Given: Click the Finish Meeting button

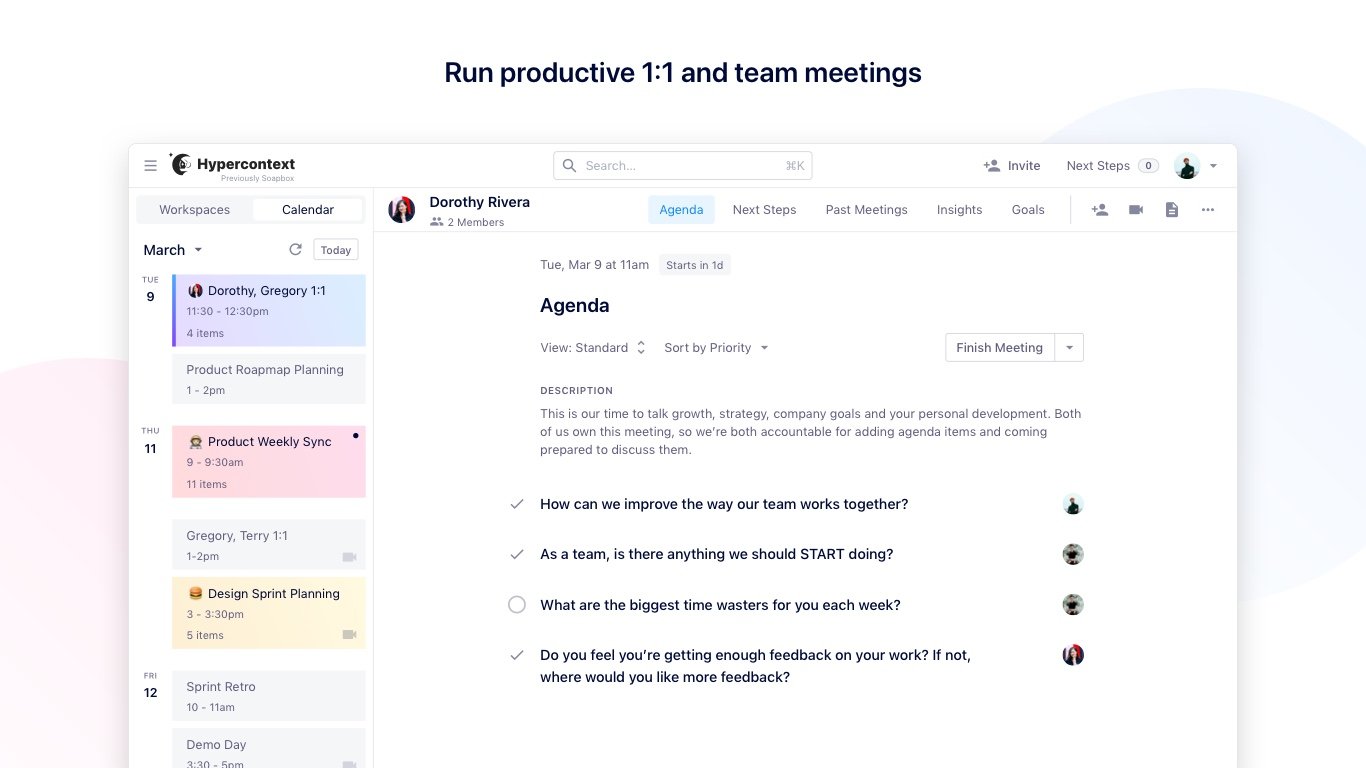Looking at the screenshot, I should (999, 348).
